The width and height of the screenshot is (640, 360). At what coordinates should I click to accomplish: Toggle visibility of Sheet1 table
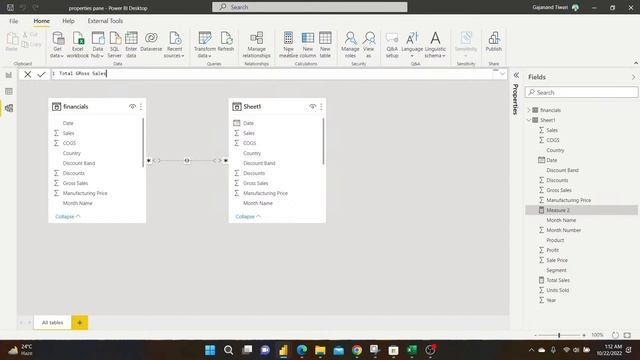tap(312, 107)
